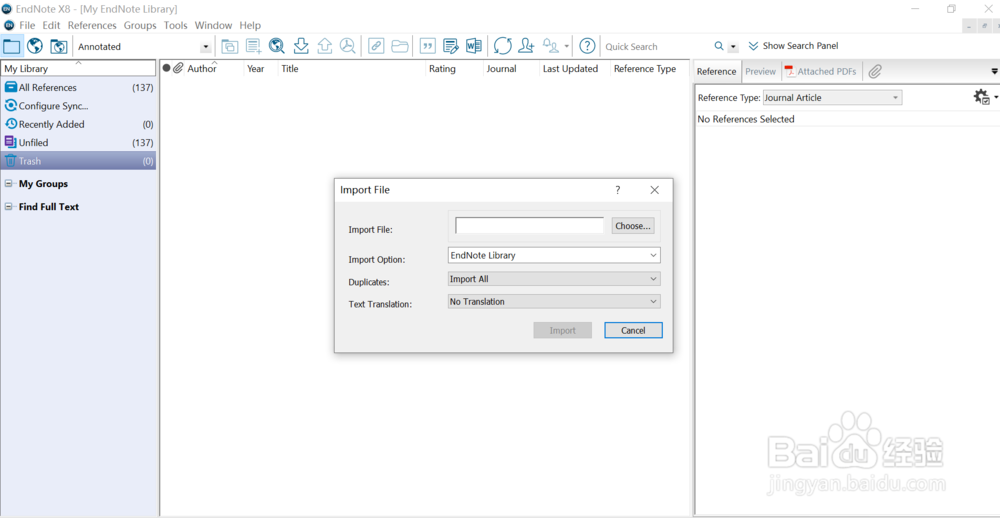Click Format Bibliography icon
This screenshot has height=518, width=1000.
point(451,46)
